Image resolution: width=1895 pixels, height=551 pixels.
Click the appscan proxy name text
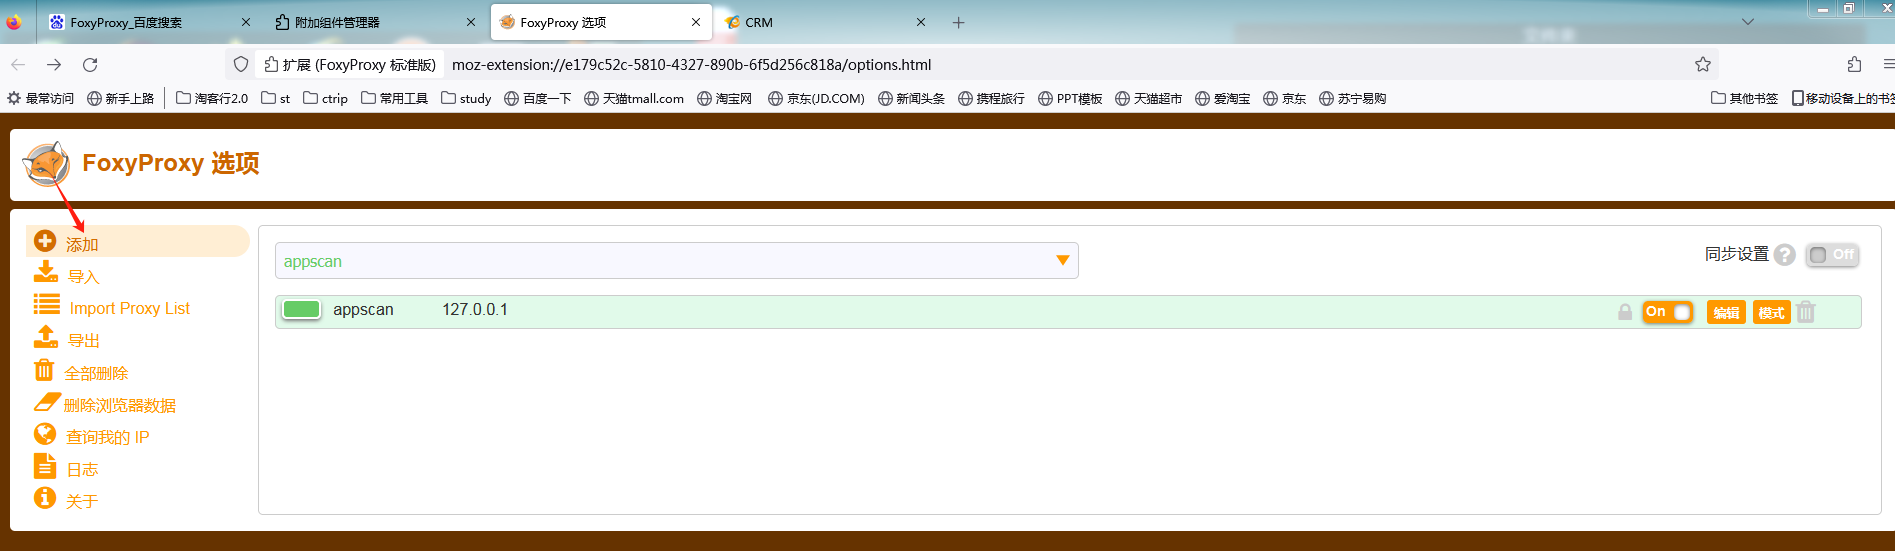click(x=363, y=310)
